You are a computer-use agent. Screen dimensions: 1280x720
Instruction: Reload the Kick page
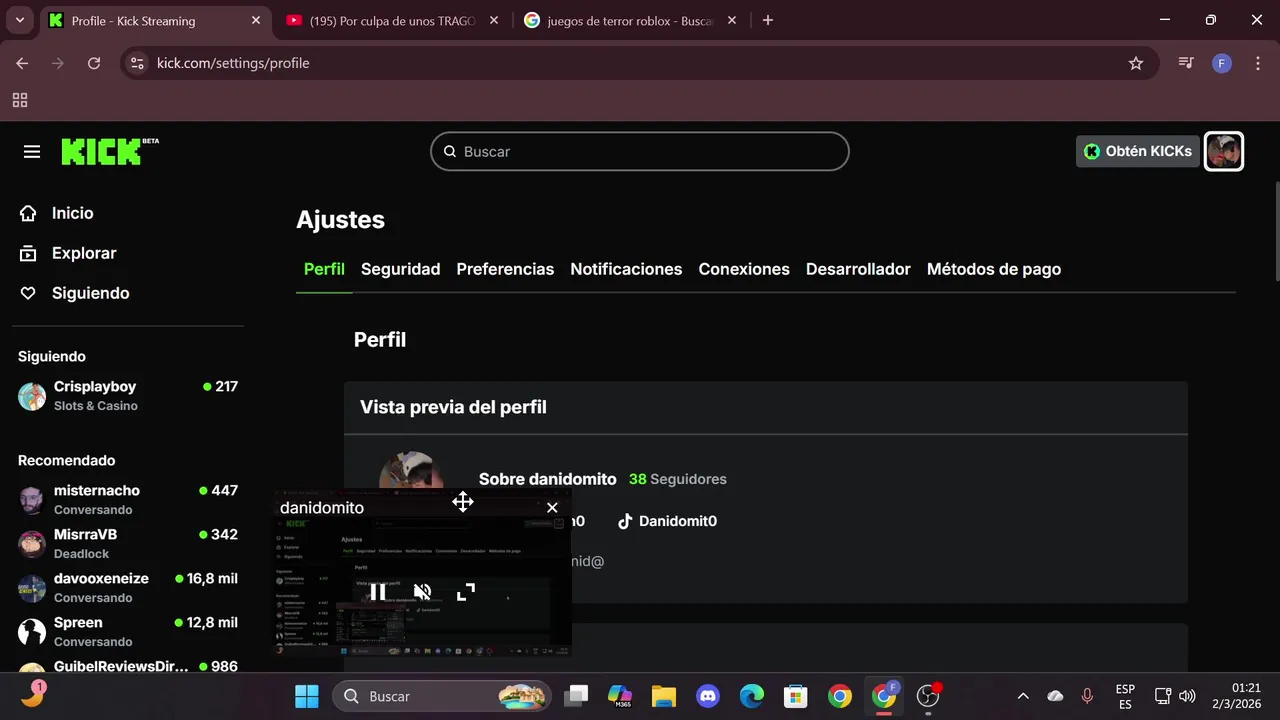point(94,63)
